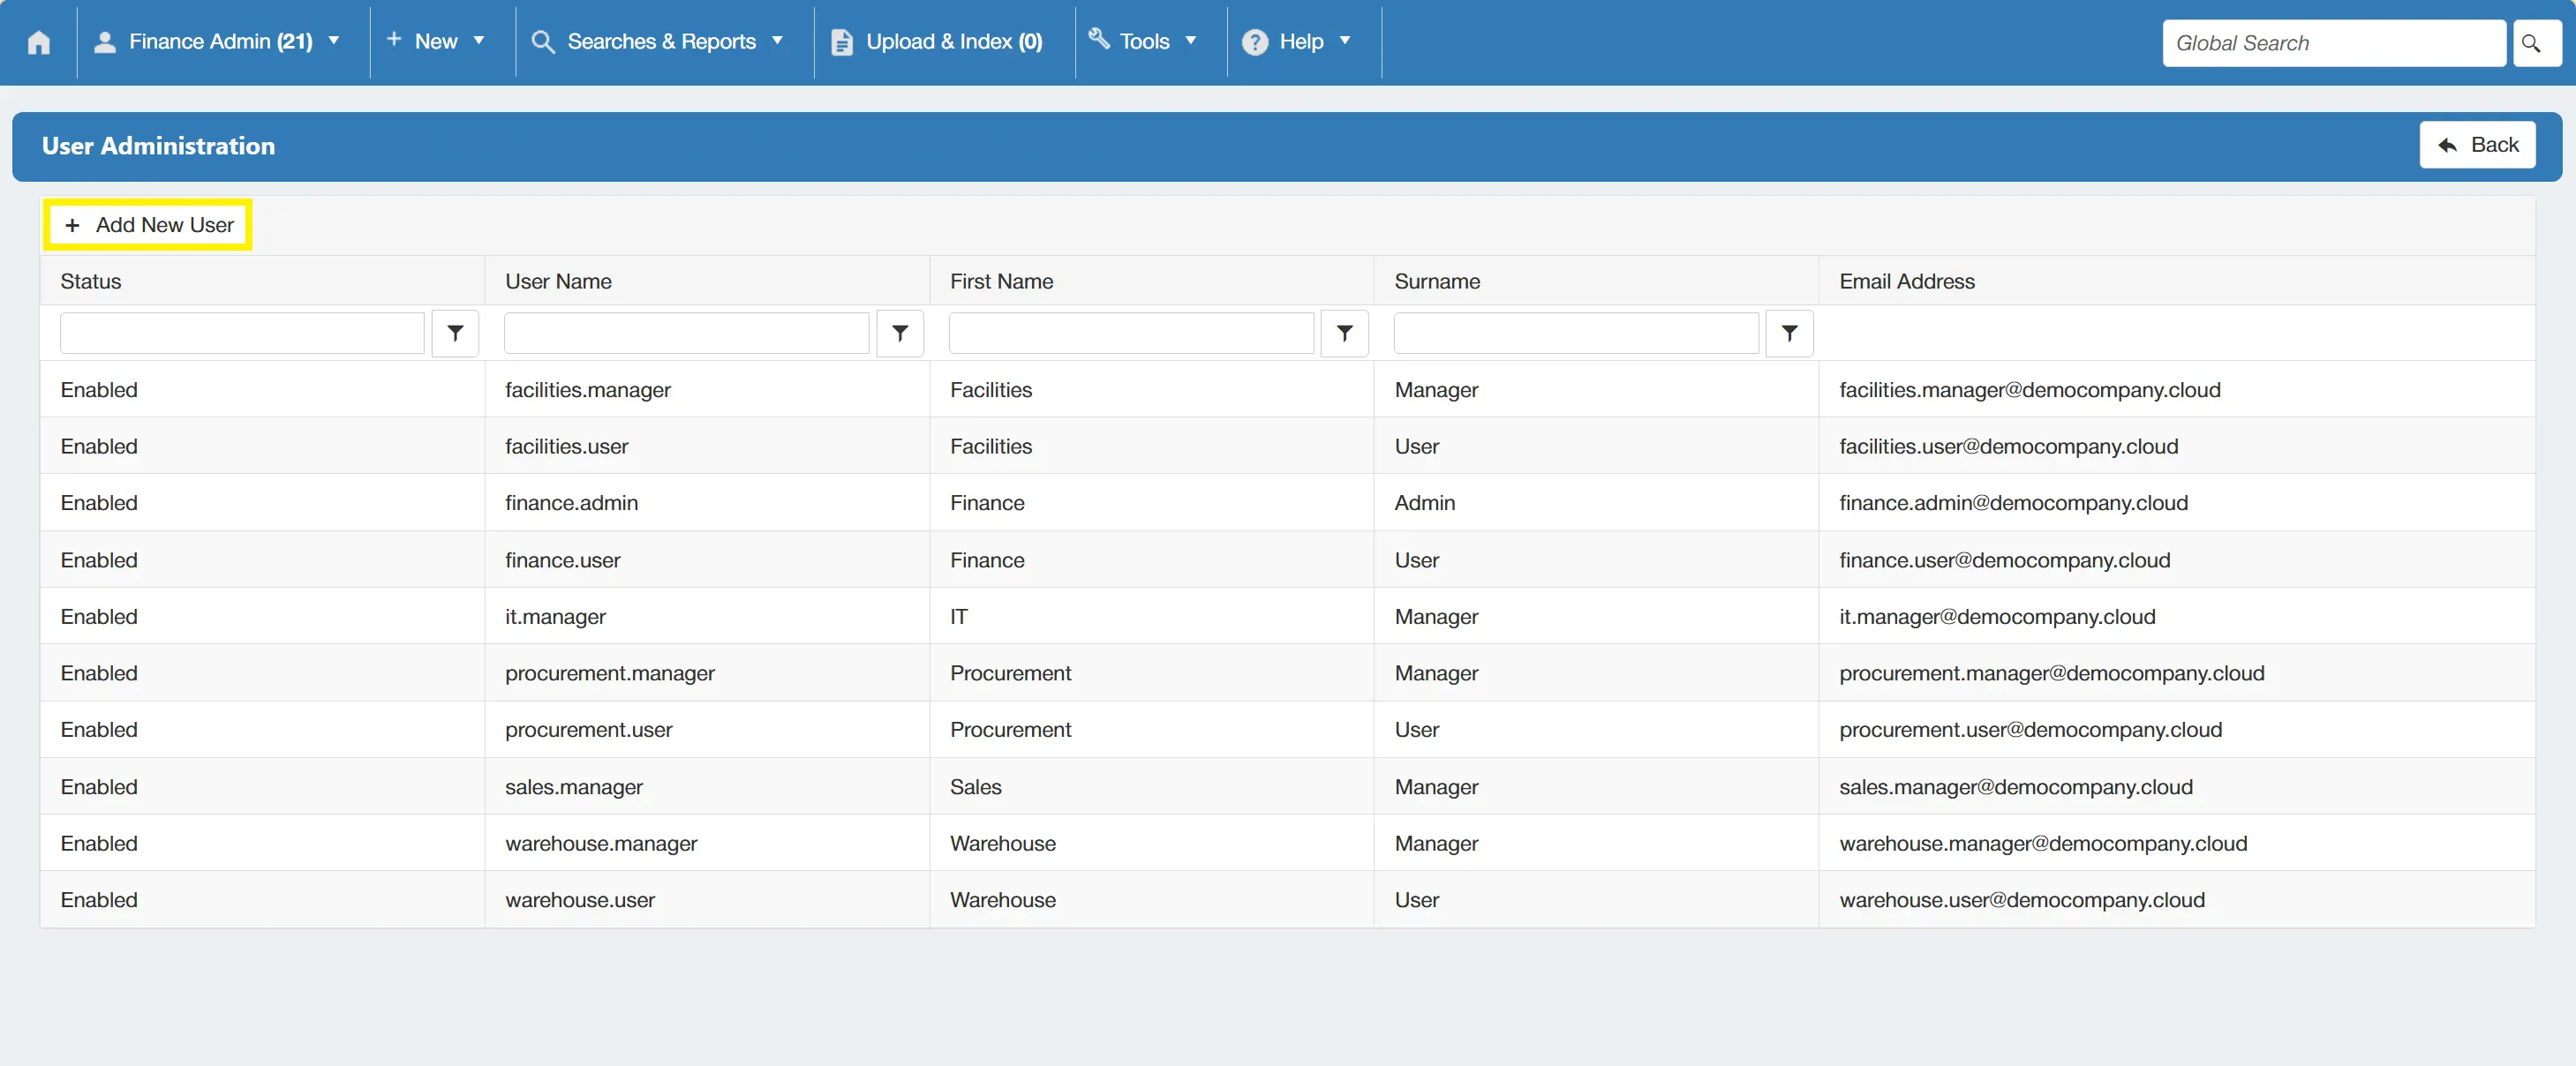2576x1066 pixels.
Task: Click email finance.admin@democompany.cloud
Action: click(2013, 503)
